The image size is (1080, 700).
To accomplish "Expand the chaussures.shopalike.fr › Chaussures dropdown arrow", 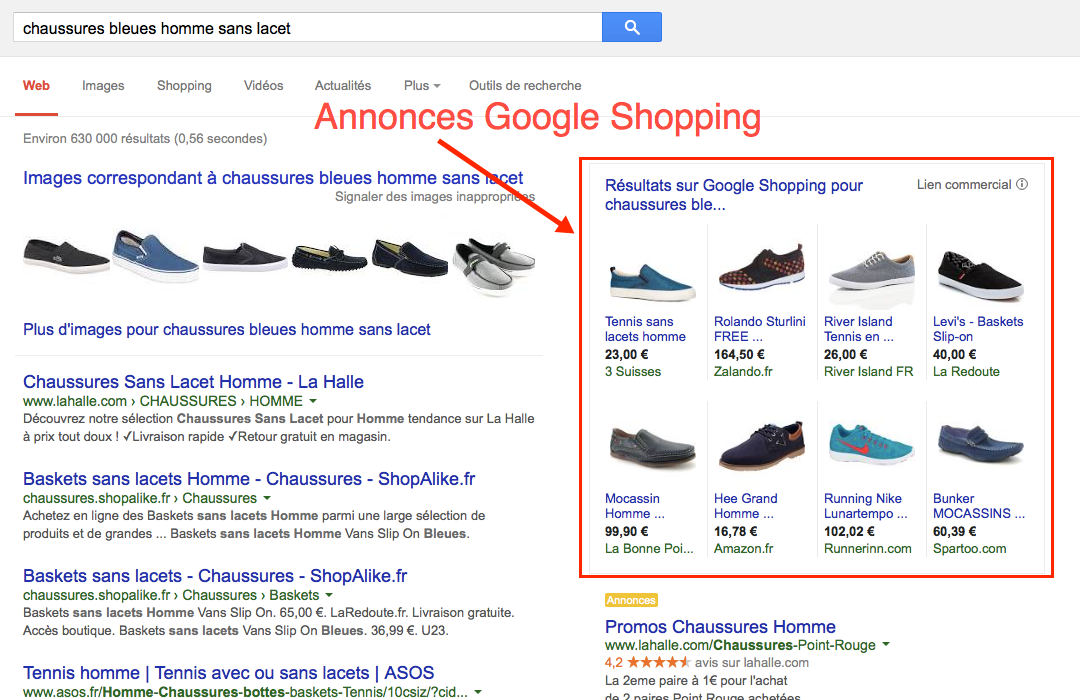I will click(267, 498).
